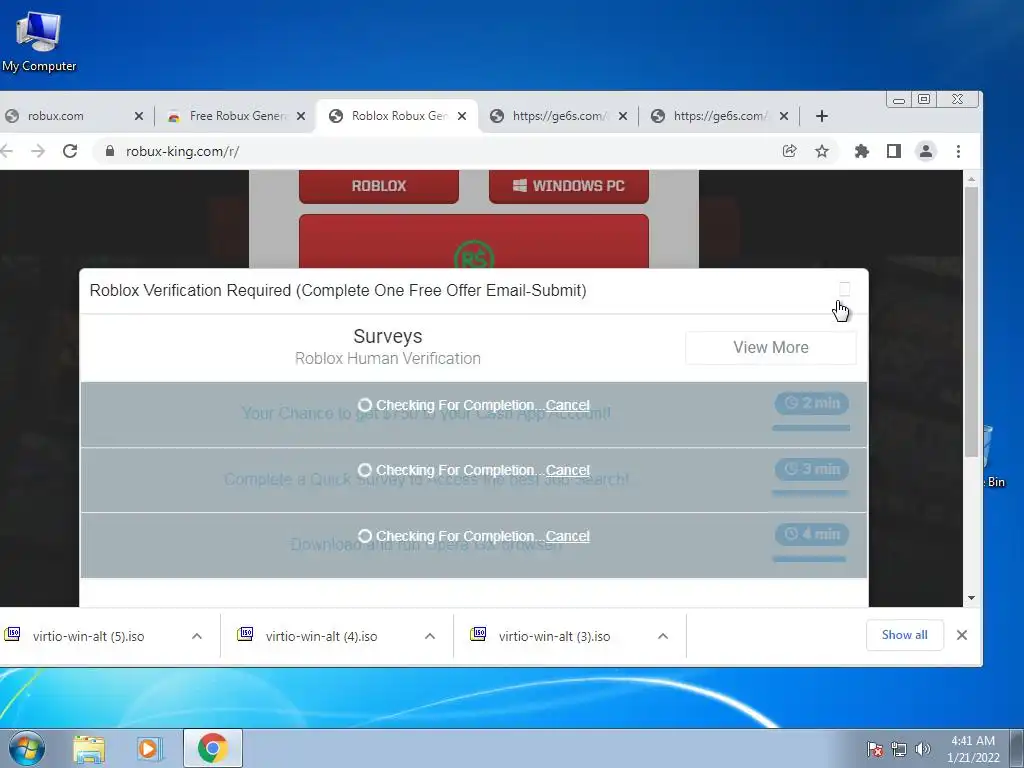
Task: Click Show all downloads
Action: [x=904, y=635]
